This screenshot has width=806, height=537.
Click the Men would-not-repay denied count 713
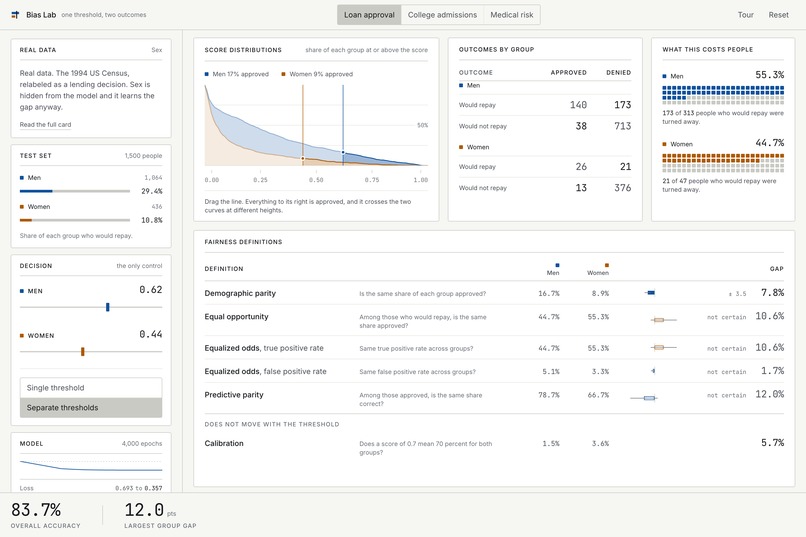click(x=622, y=126)
